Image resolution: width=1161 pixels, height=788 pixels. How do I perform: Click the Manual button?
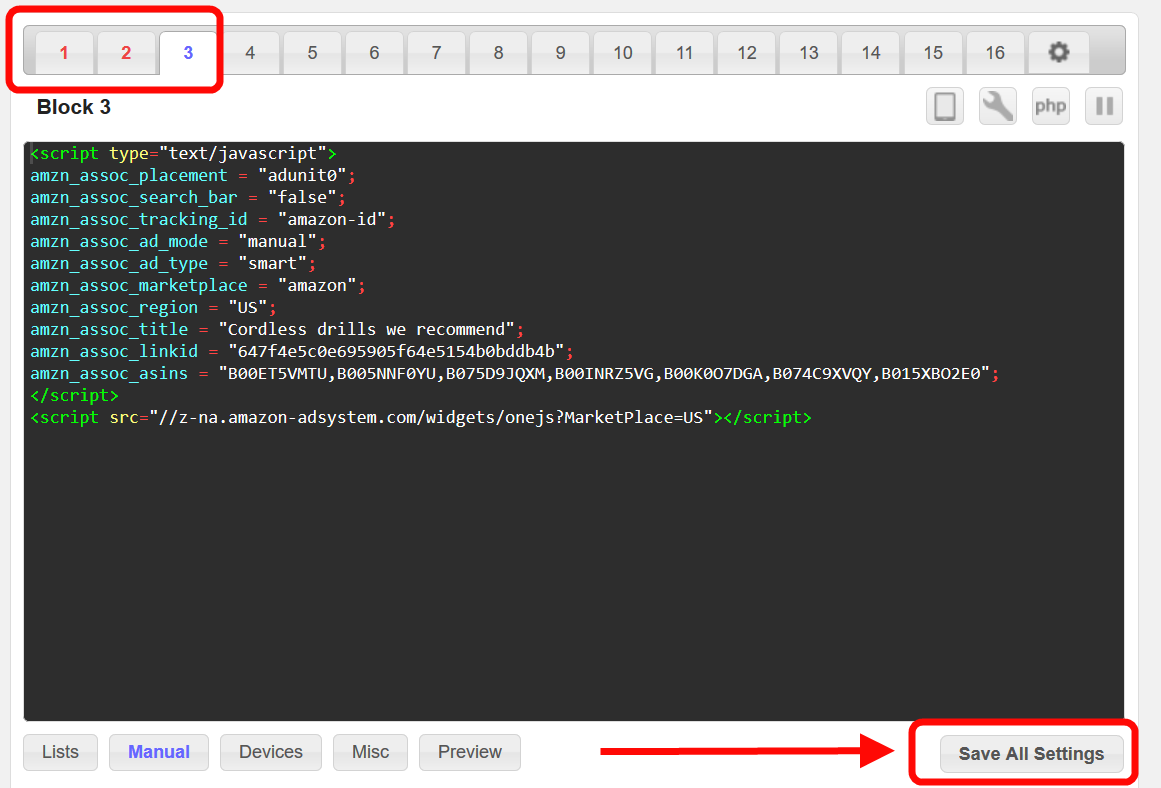point(159,752)
